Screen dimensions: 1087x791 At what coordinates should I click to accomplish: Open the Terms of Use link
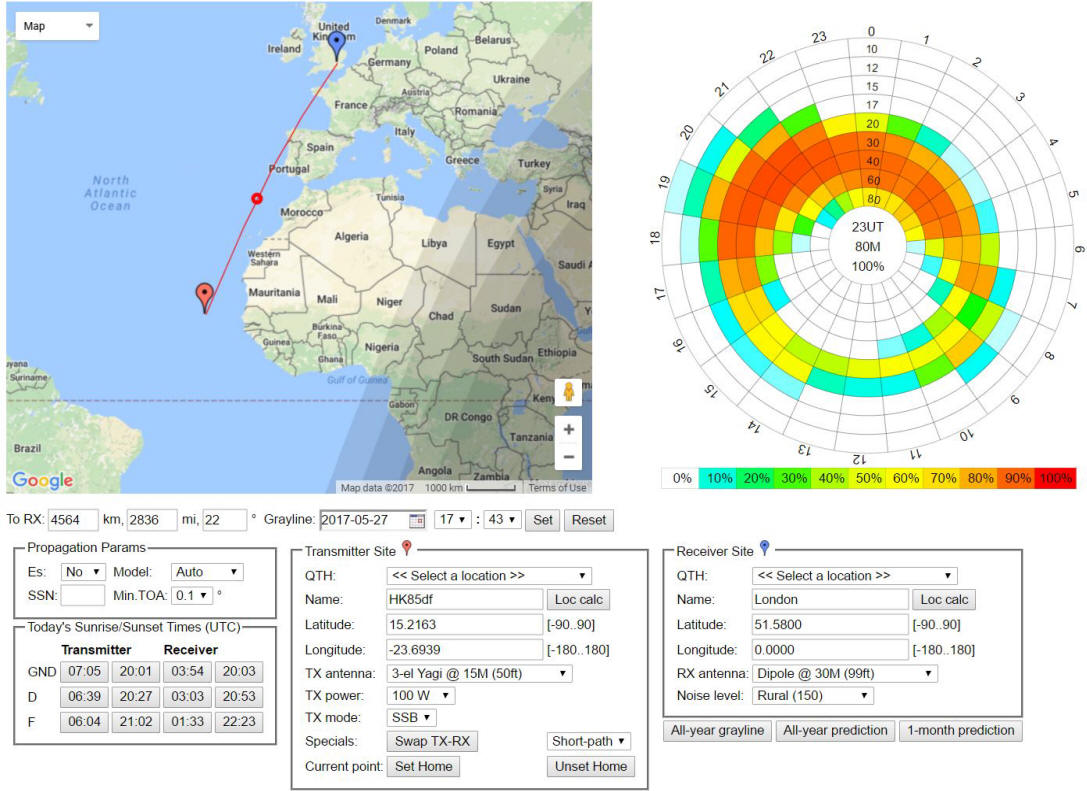click(557, 488)
